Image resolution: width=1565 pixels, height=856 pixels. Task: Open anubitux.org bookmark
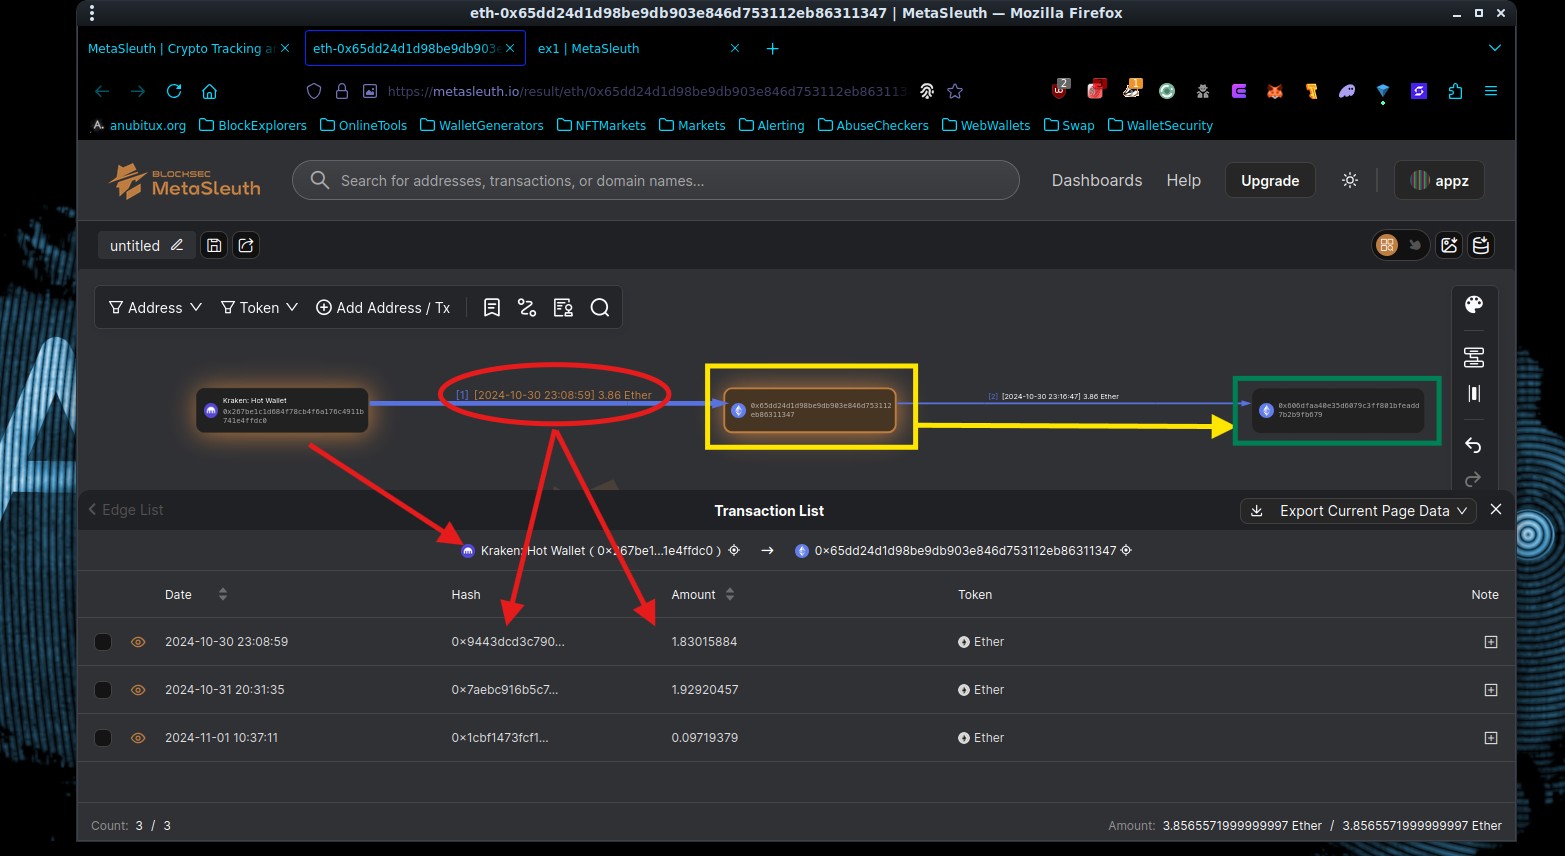(138, 125)
